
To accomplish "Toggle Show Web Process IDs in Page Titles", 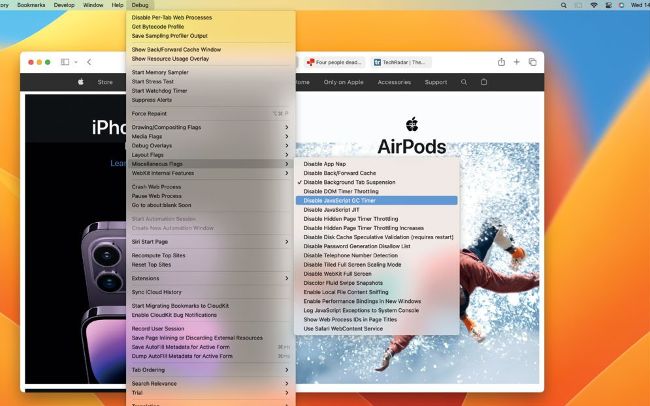I will click(x=377, y=319).
